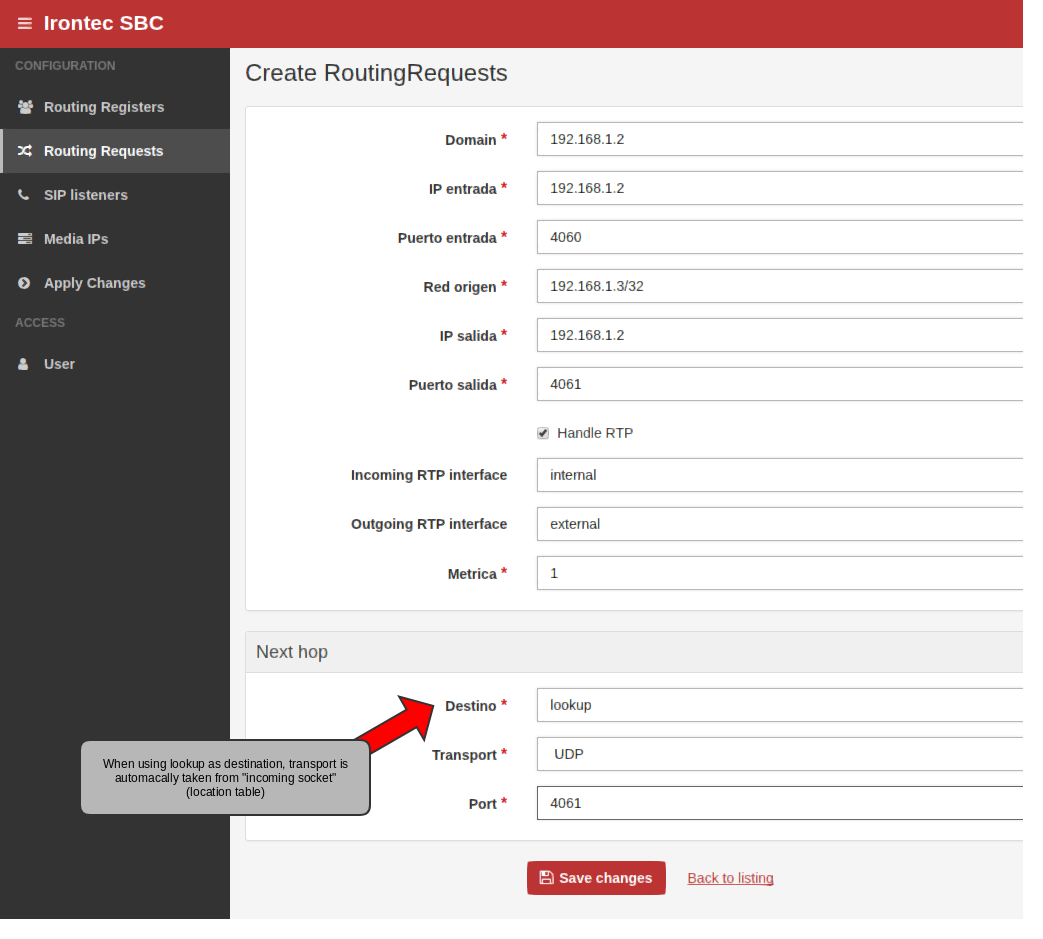Click the SIP listeners phone icon
This screenshot has height=939, width=1043.
click(x=23, y=195)
